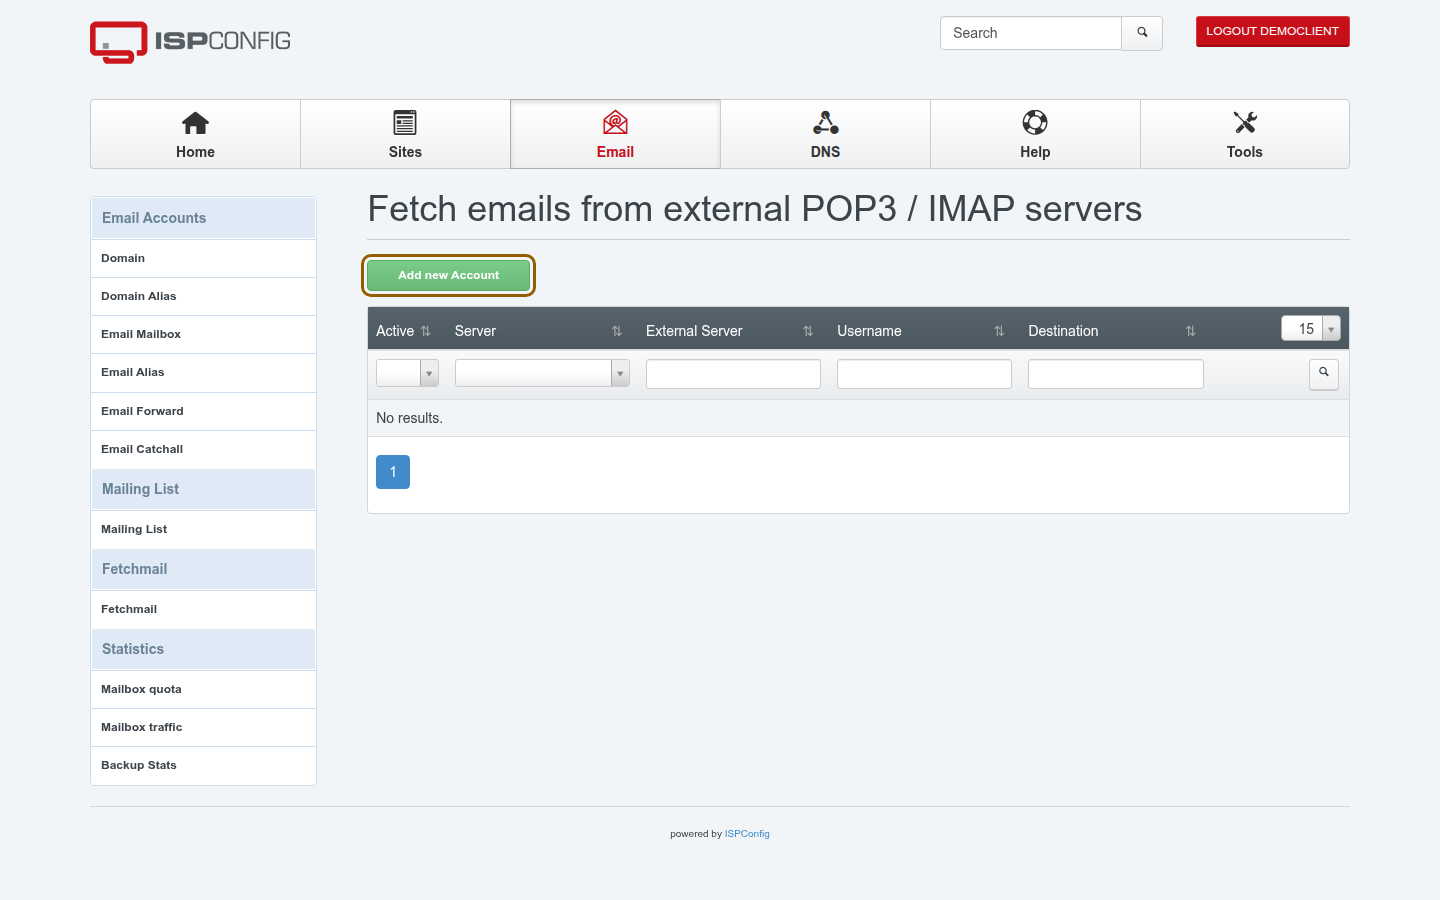Open the Server filter dropdown
Screen dimensions: 1440x900
pos(542,373)
